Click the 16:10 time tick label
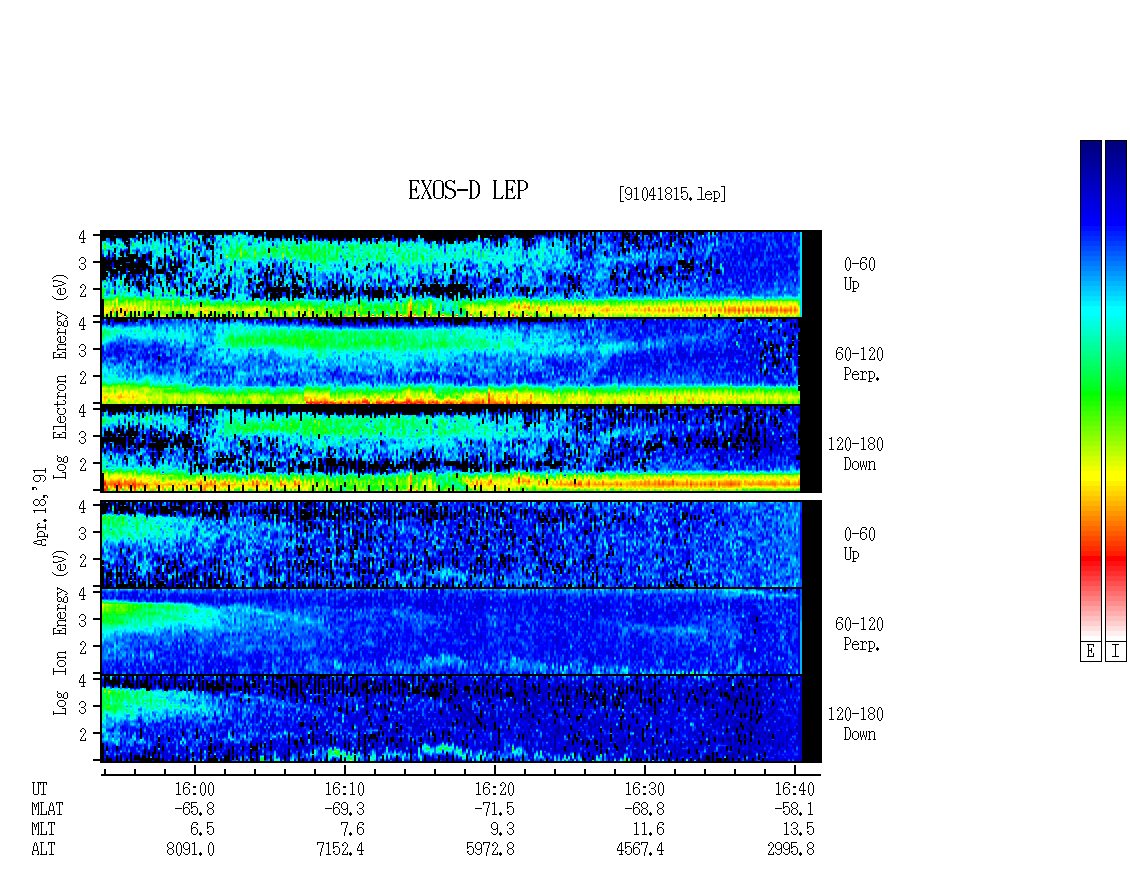Image resolution: width=1130 pixels, height=875 pixels. (344, 789)
